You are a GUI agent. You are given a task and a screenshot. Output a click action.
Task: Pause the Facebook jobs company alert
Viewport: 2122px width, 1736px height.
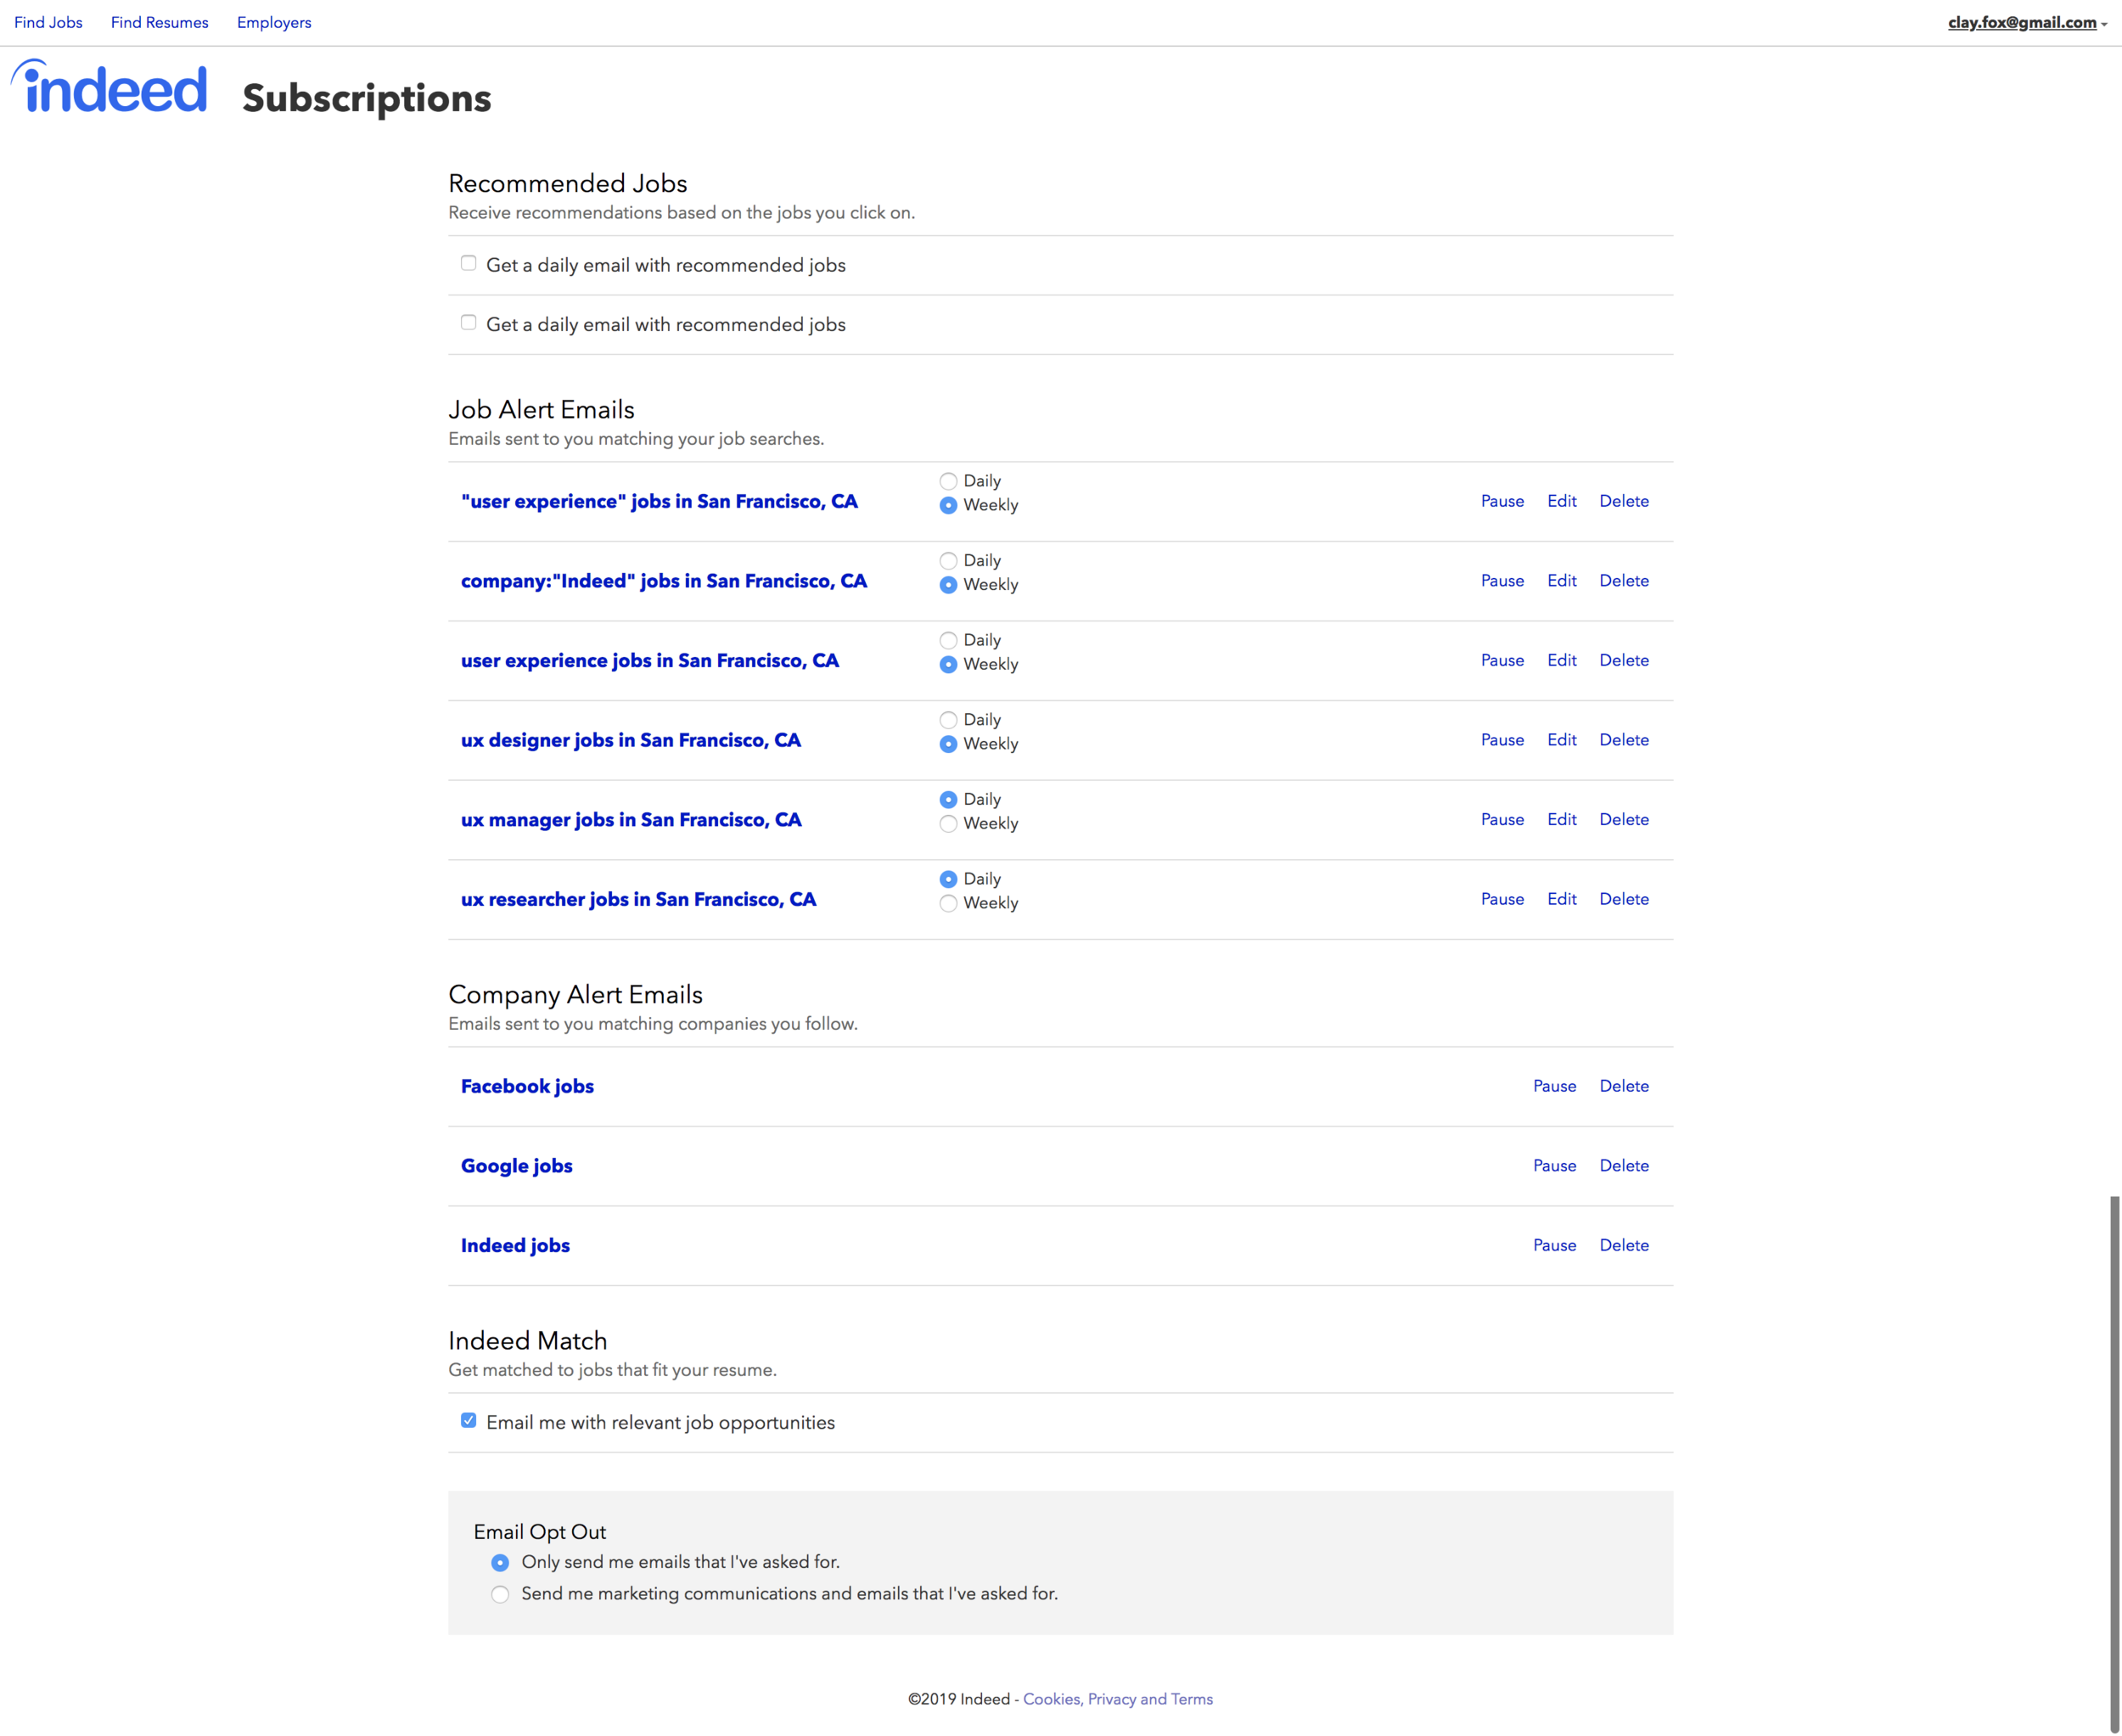pyautogui.click(x=1554, y=1086)
